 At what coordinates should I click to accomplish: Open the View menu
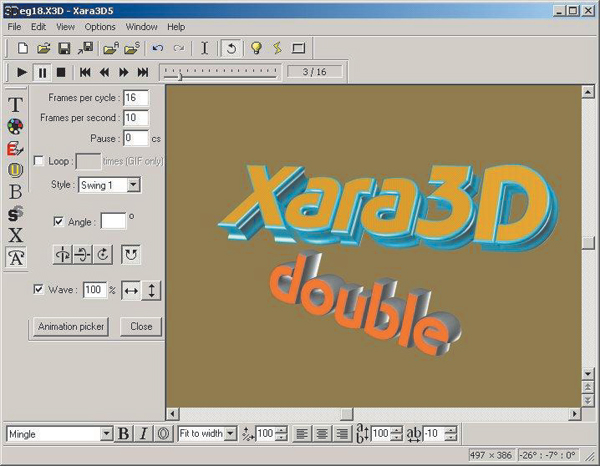[x=65, y=27]
